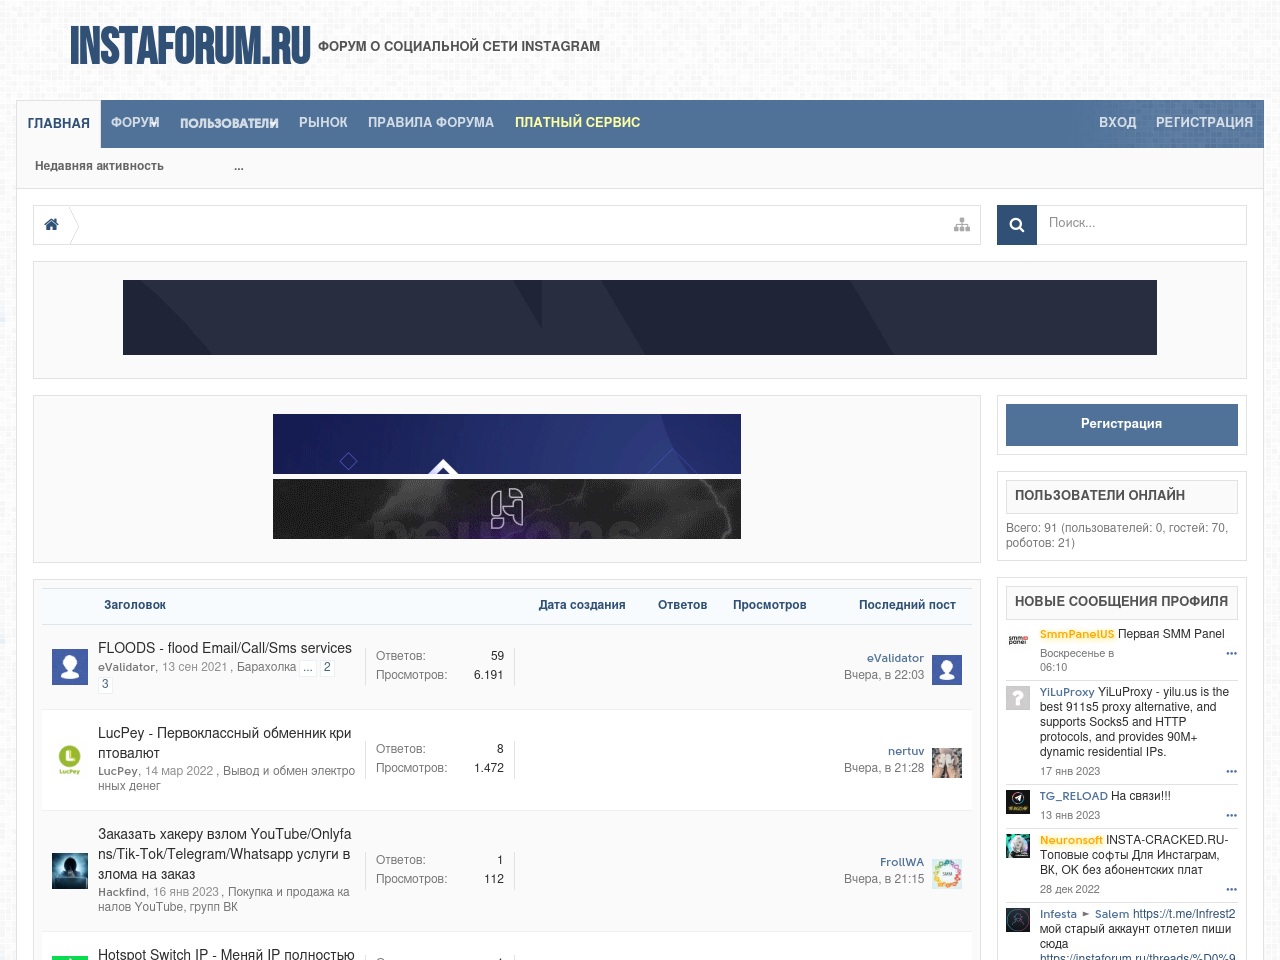Open Барахолка category link
The width and height of the screenshot is (1280, 960).
267,667
